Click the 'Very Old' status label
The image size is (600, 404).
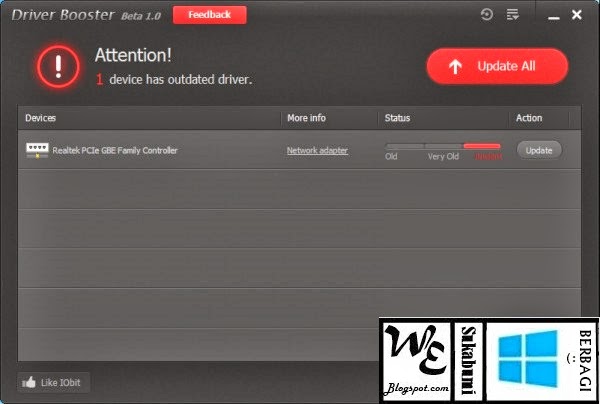[x=443, y=156]
